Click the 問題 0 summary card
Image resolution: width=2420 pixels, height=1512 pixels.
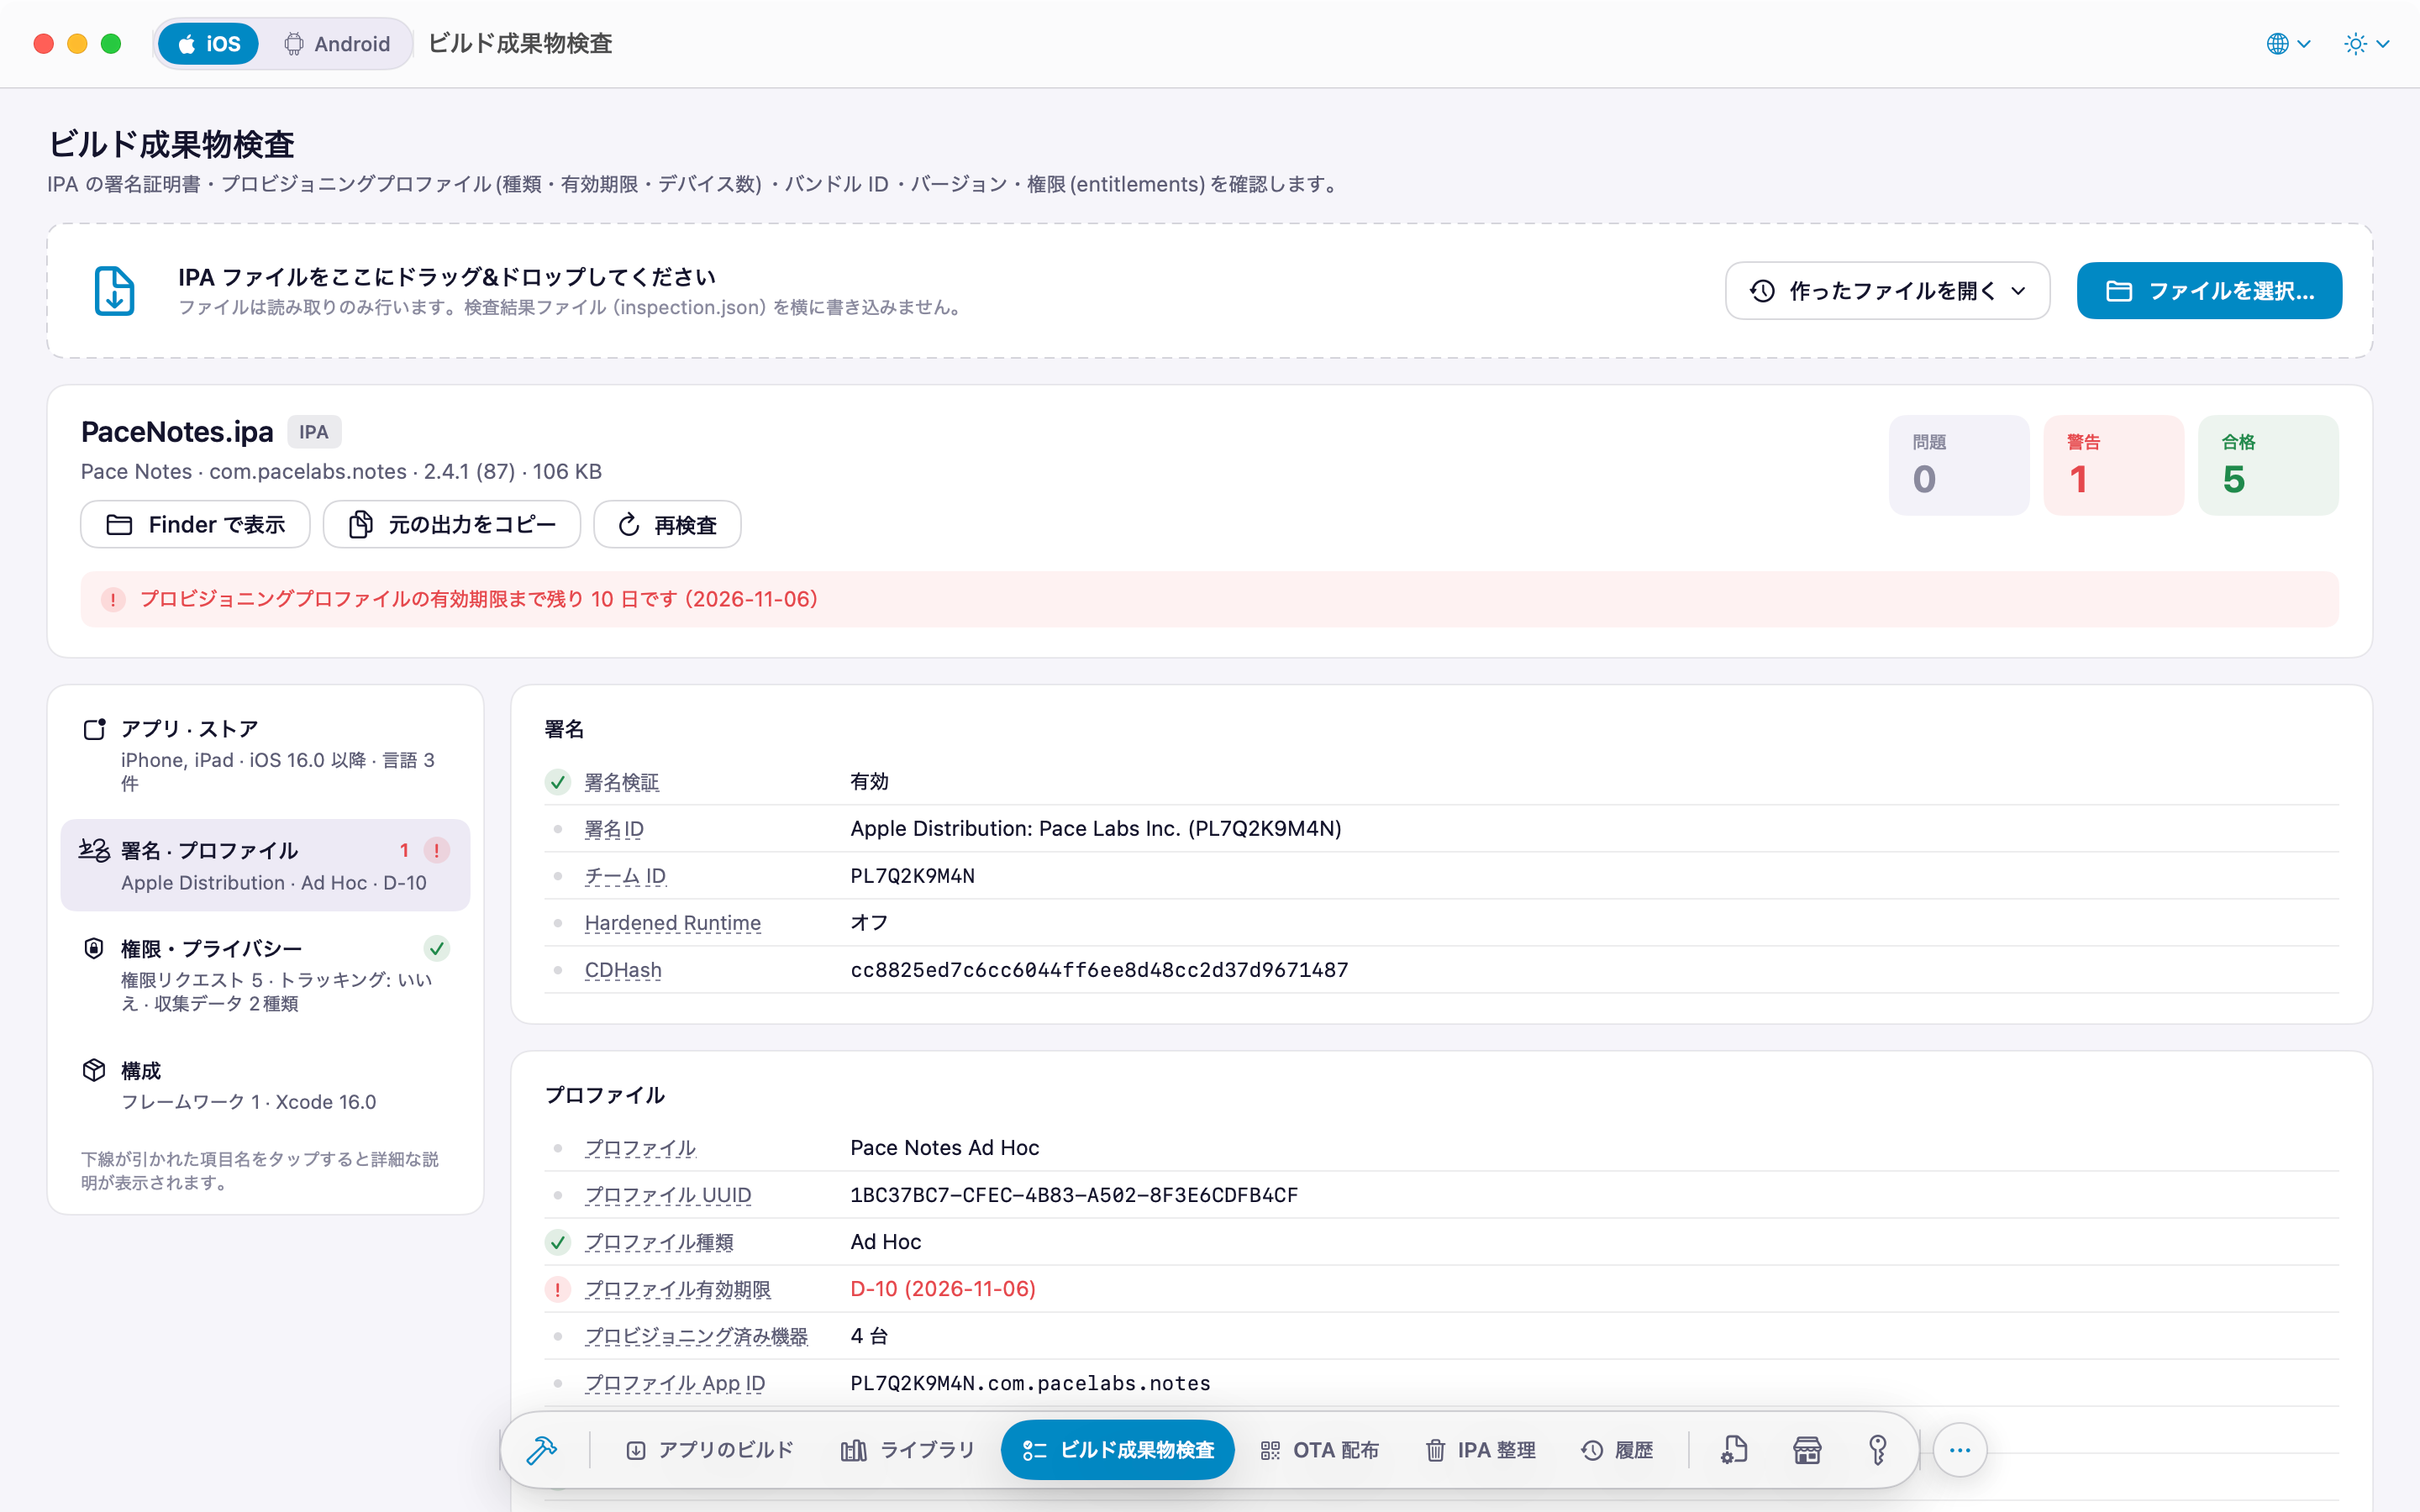[x=1959, y=465]
